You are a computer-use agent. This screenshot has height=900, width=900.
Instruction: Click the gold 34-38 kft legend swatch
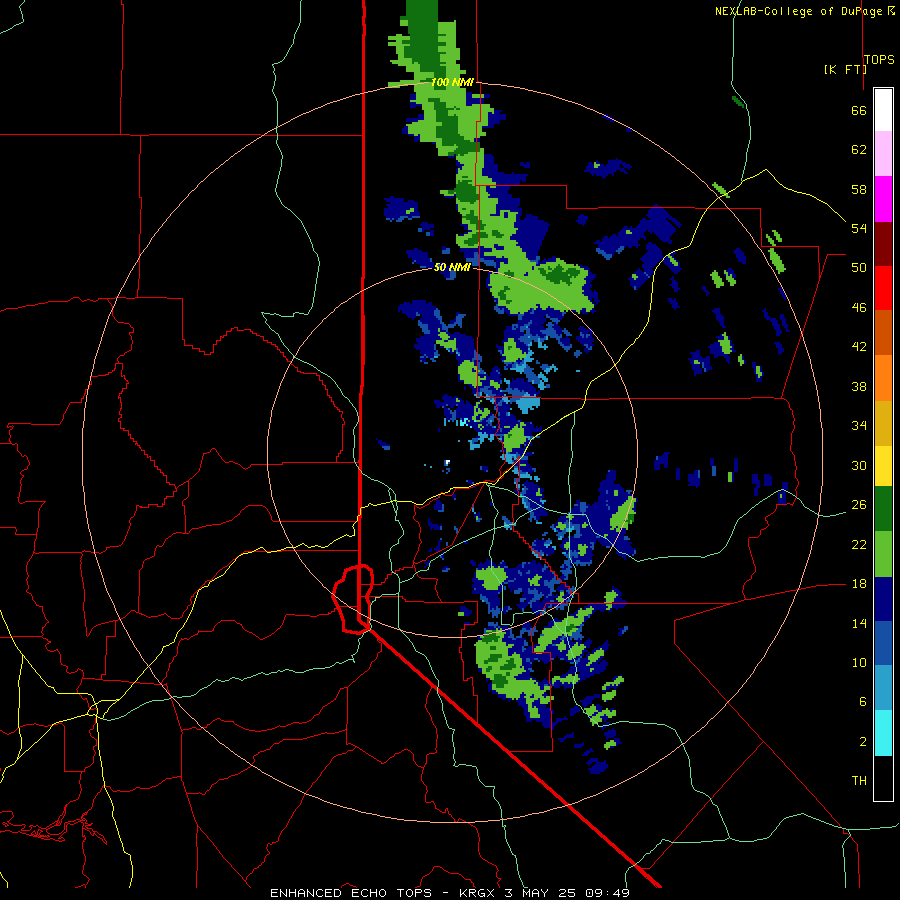pyautogui.click(x=883, y=423)
